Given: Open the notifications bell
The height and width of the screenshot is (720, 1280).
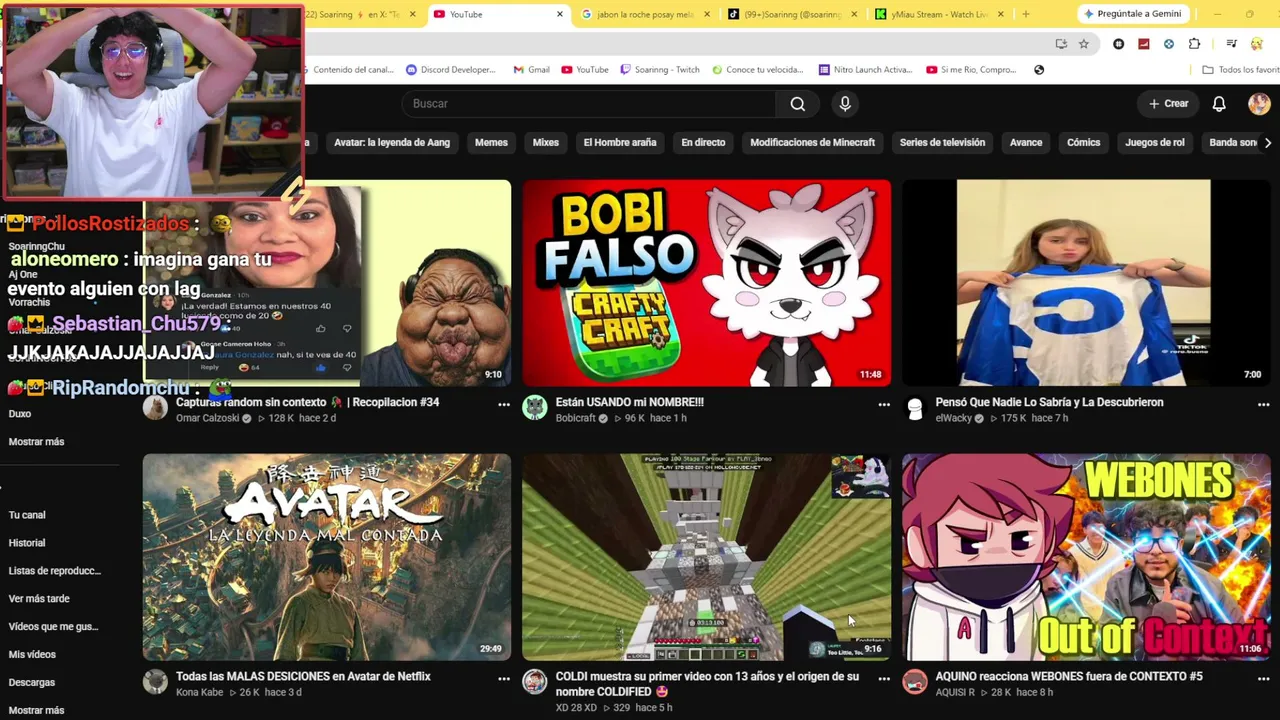Looking at the screenshot, I should 1219,104.
